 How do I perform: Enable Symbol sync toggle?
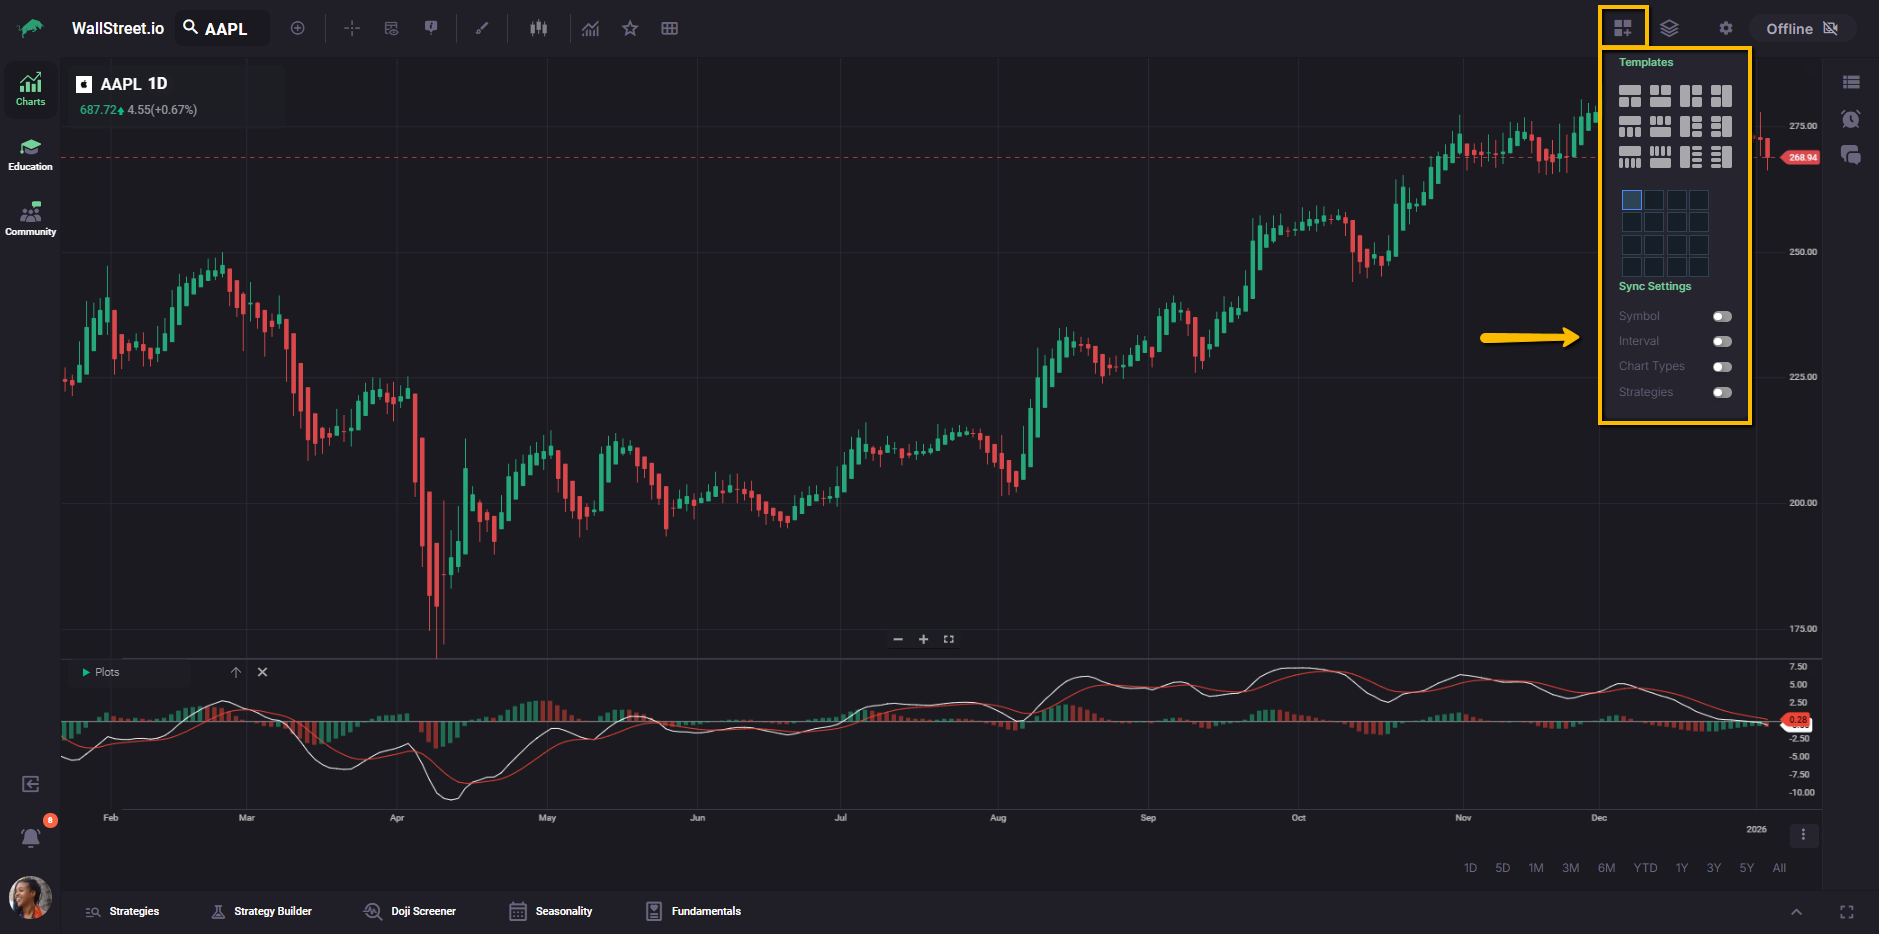(1722, 316)
